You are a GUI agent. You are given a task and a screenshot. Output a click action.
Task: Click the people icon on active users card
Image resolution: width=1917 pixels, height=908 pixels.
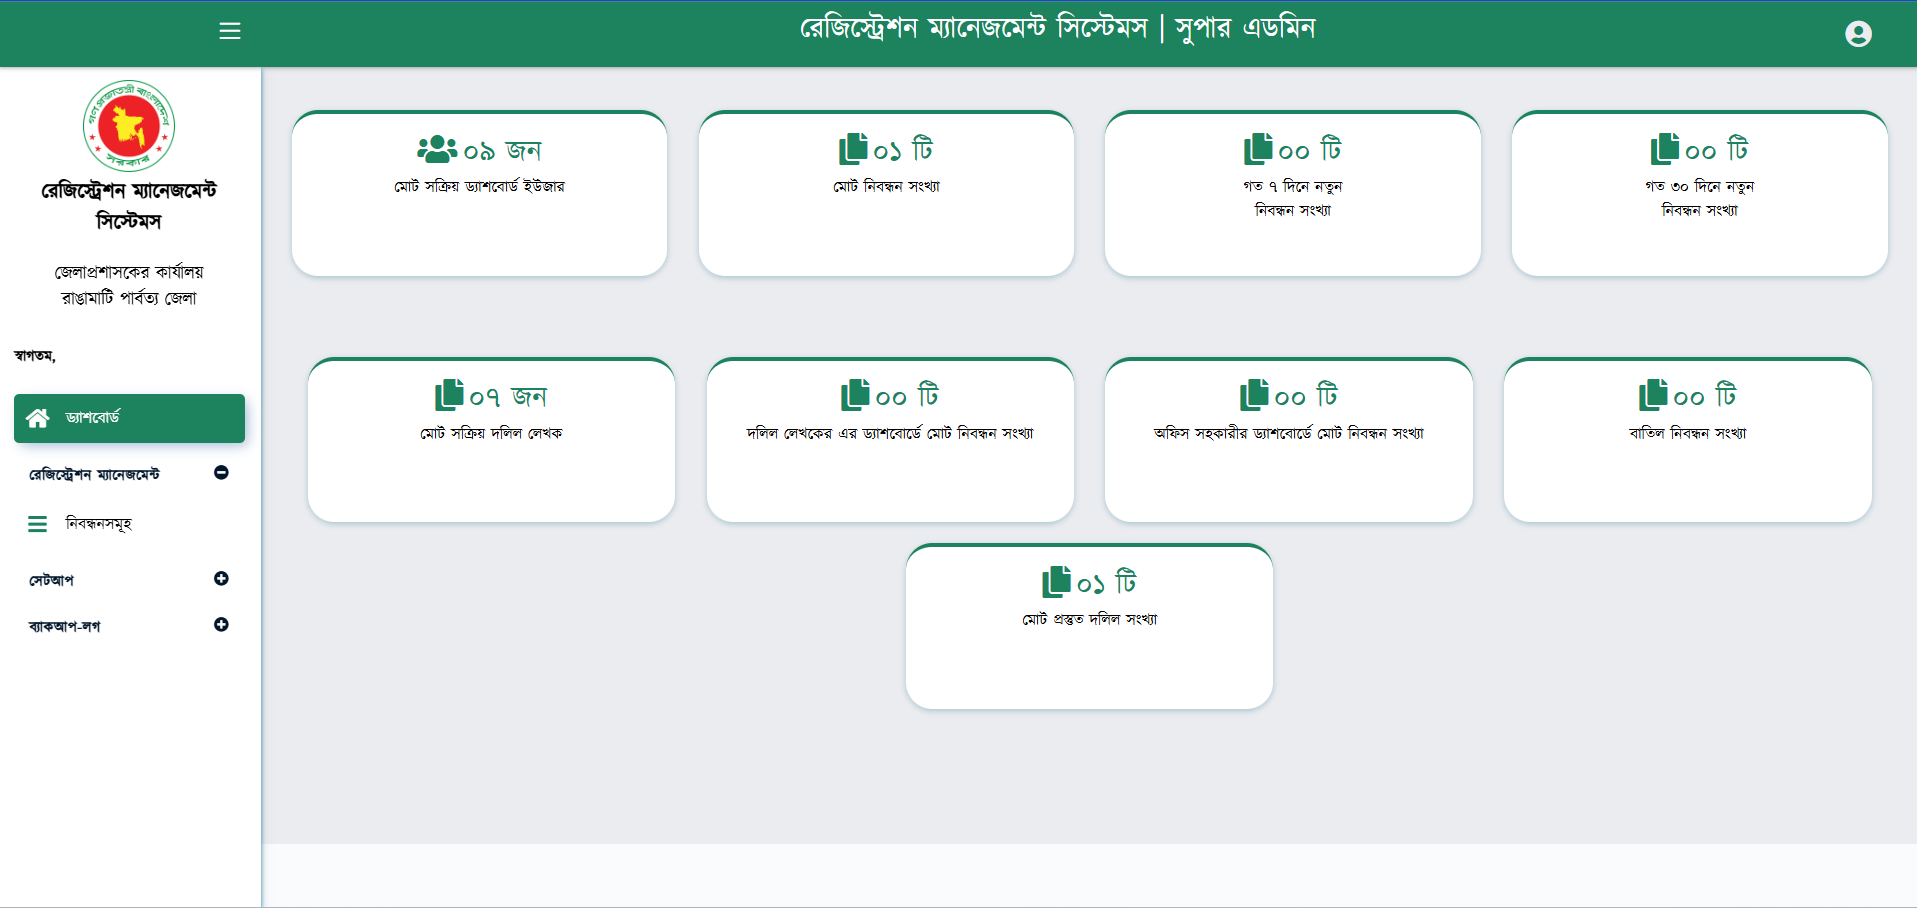pyautogui.click(x=435, y=148)
